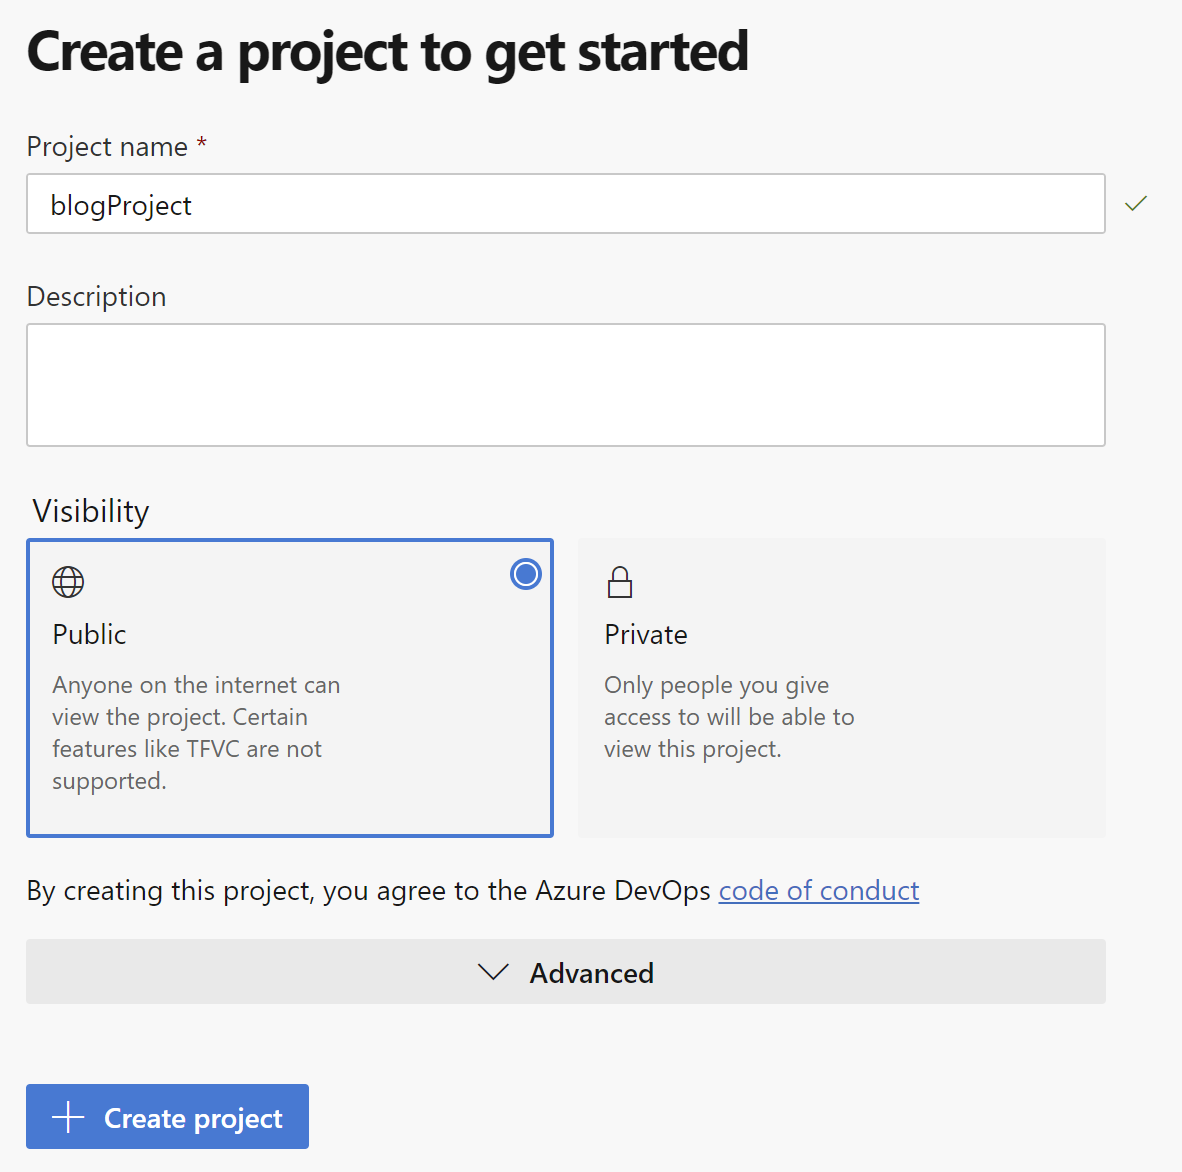1182x1172 pixels.
Task: Choose the Private visibility option
Action: tap(841, 688)
